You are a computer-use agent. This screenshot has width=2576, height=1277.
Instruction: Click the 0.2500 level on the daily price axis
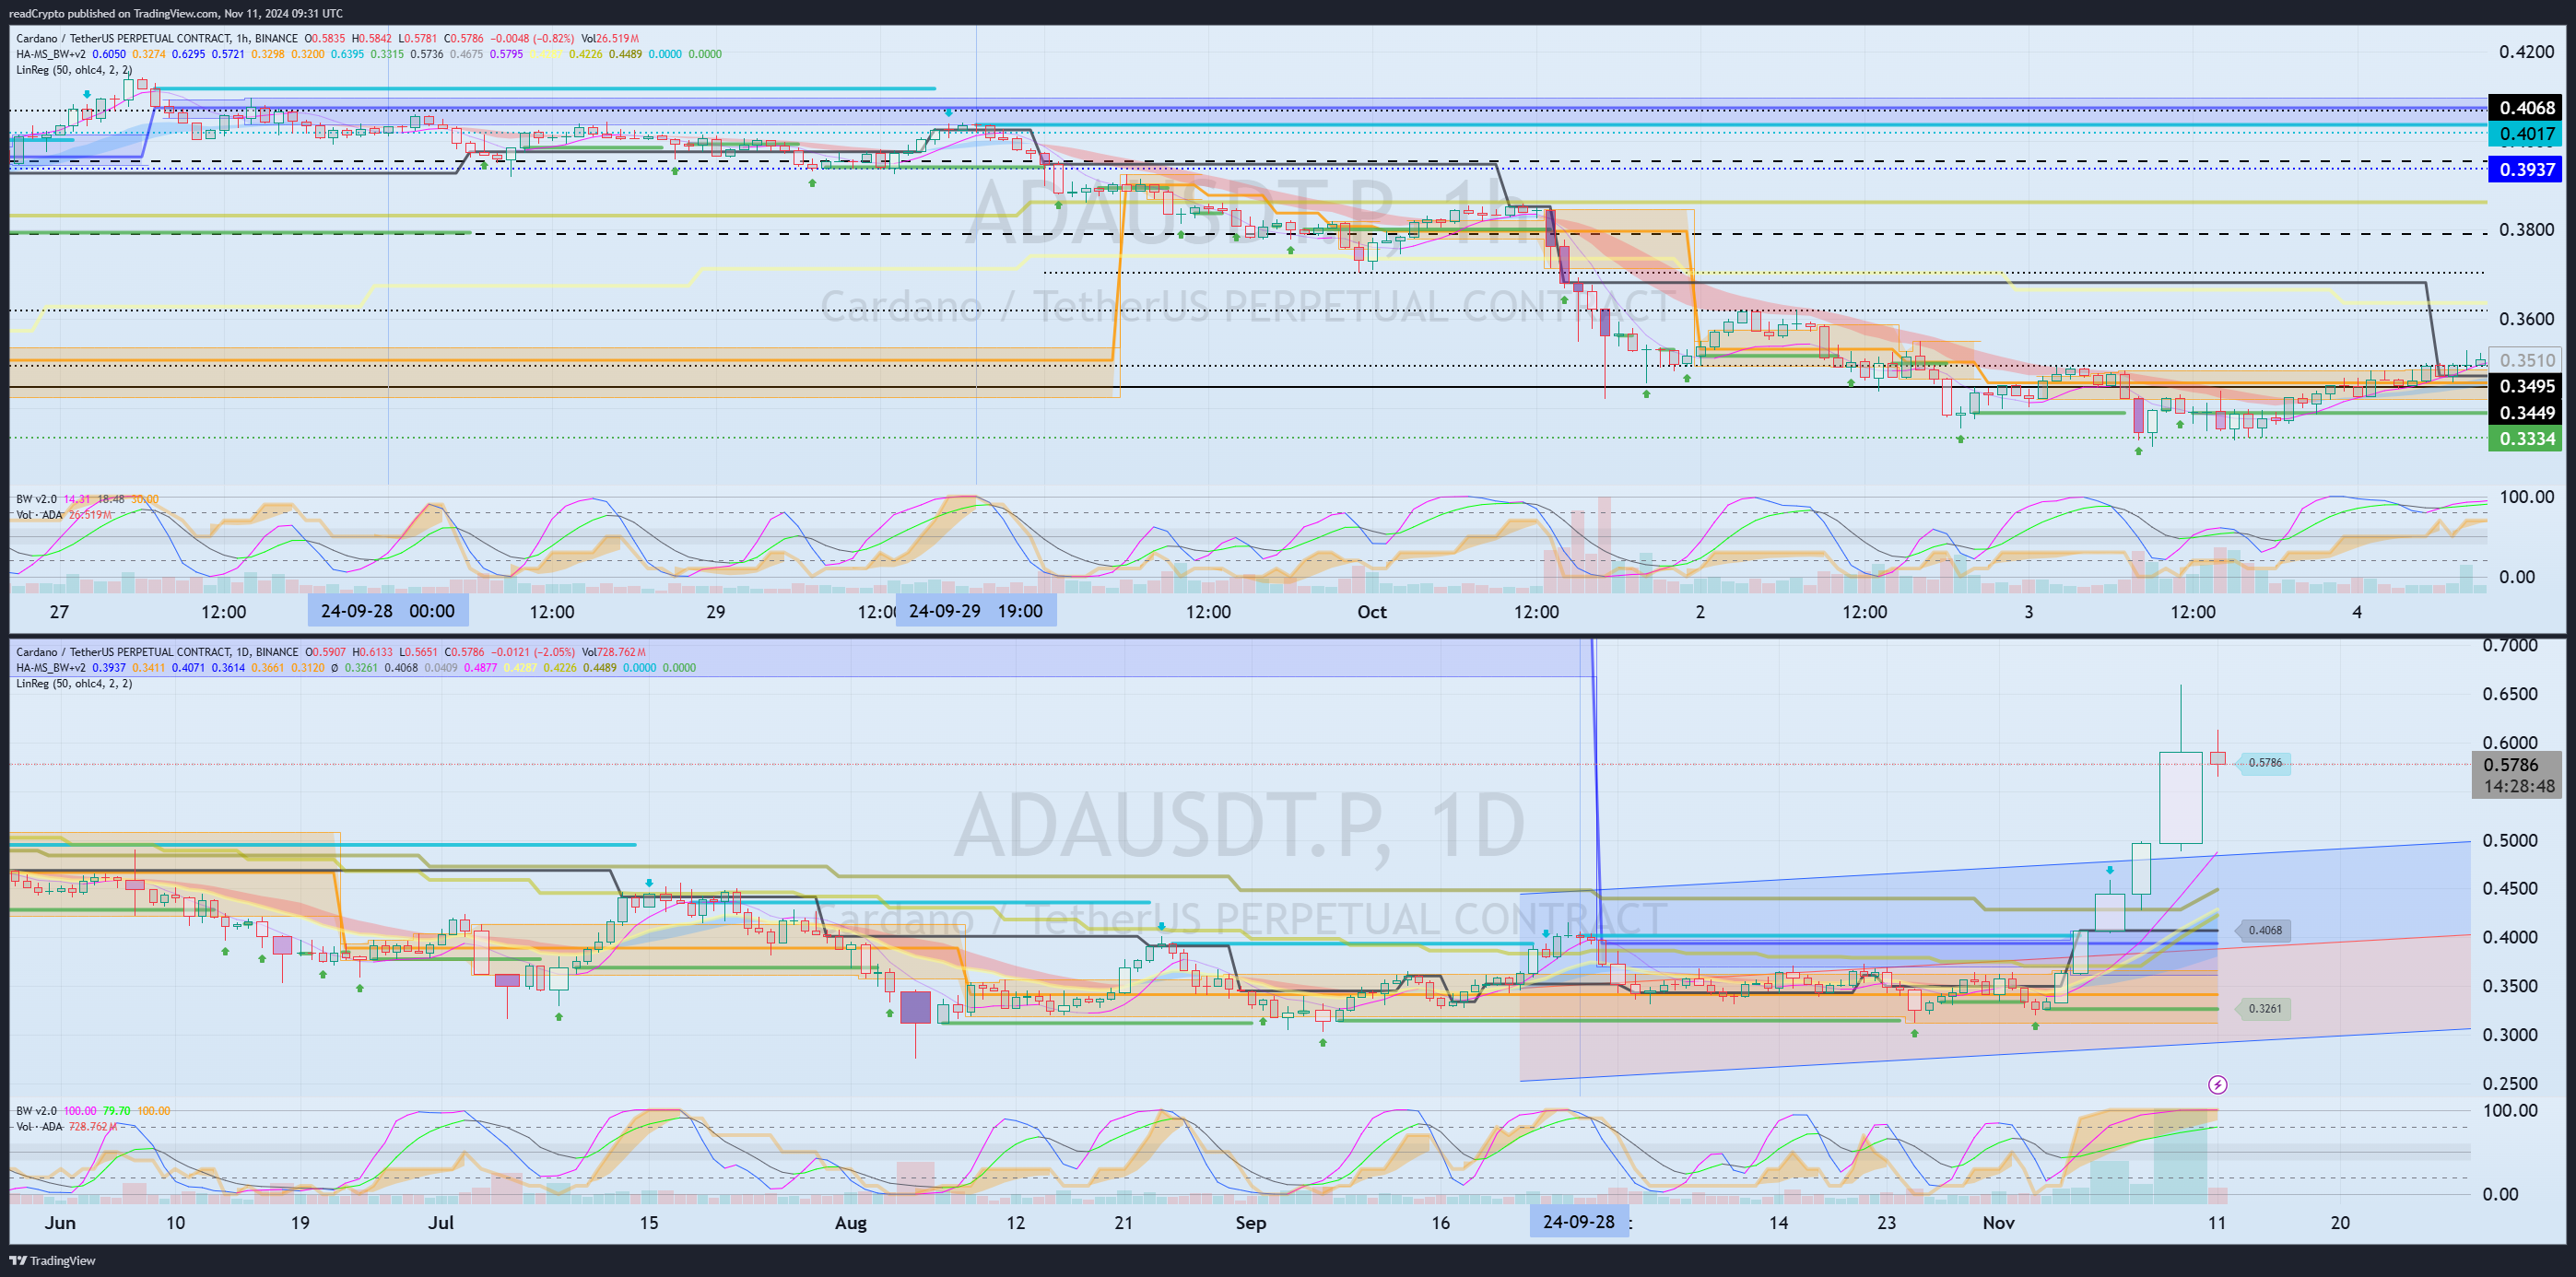click(2510, 1083)
